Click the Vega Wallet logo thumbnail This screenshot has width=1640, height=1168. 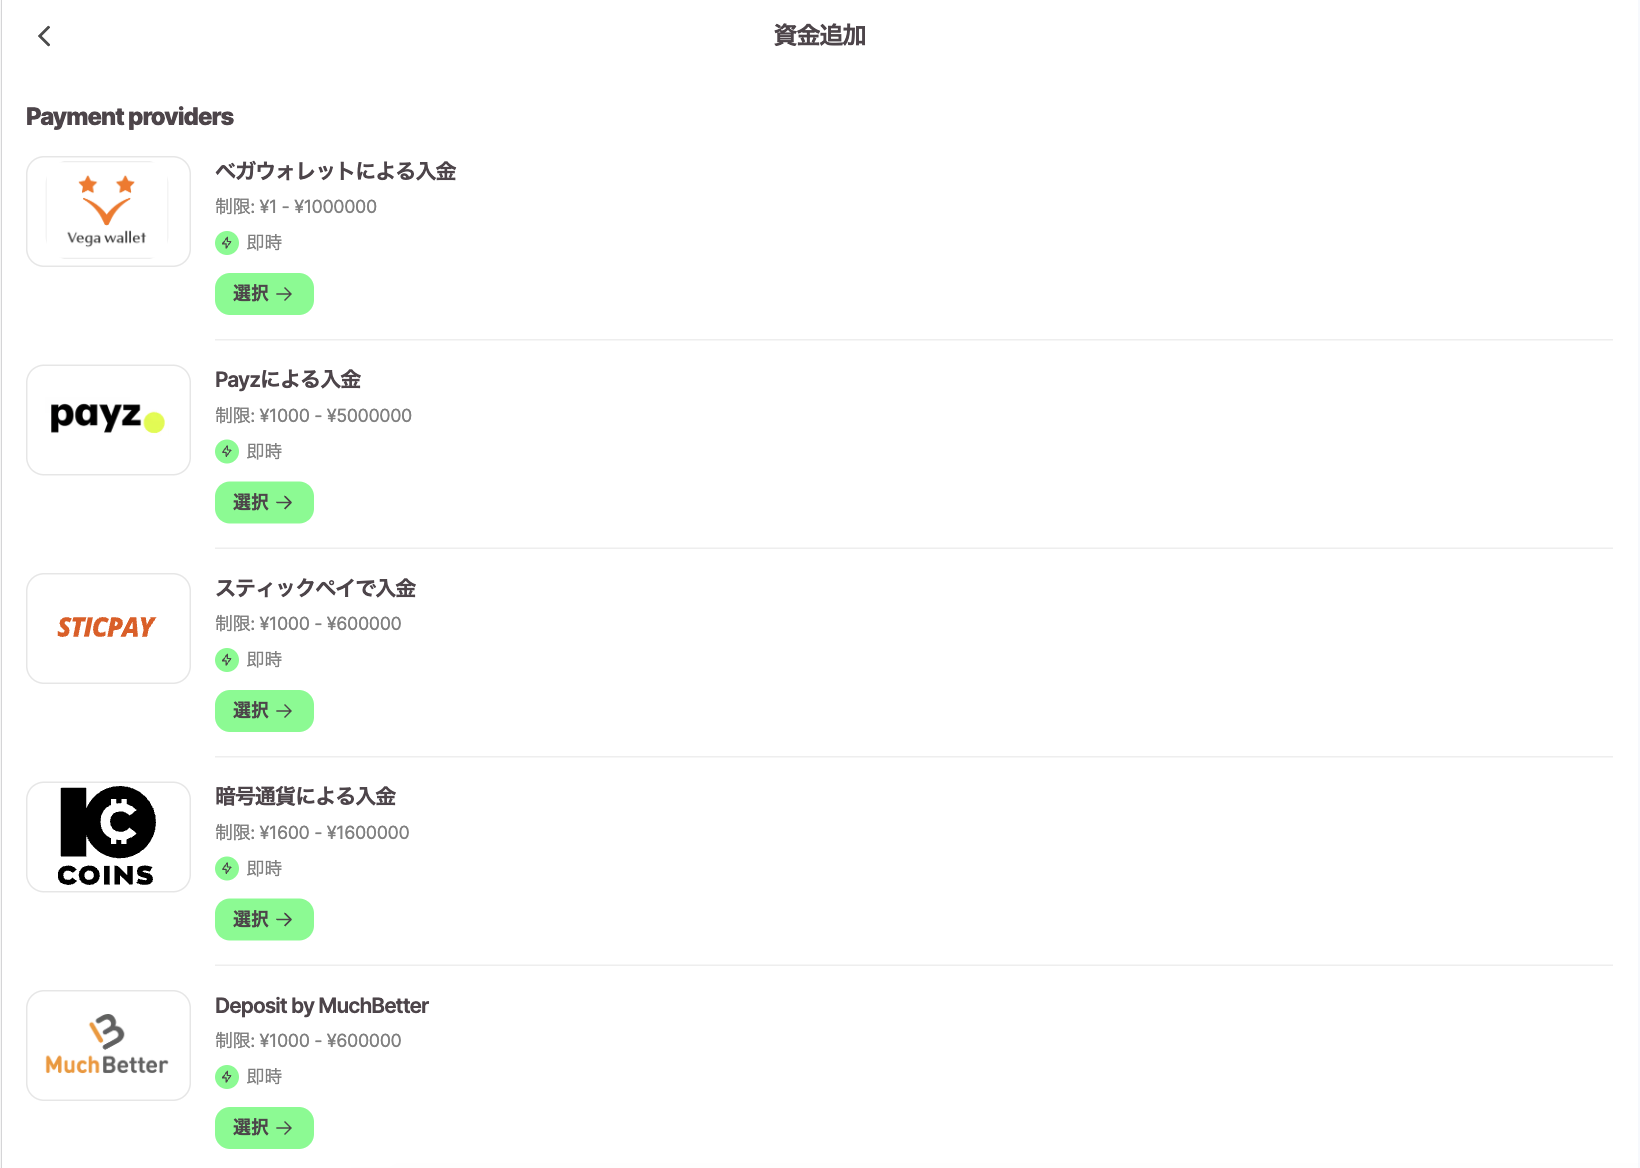(108, 211)
